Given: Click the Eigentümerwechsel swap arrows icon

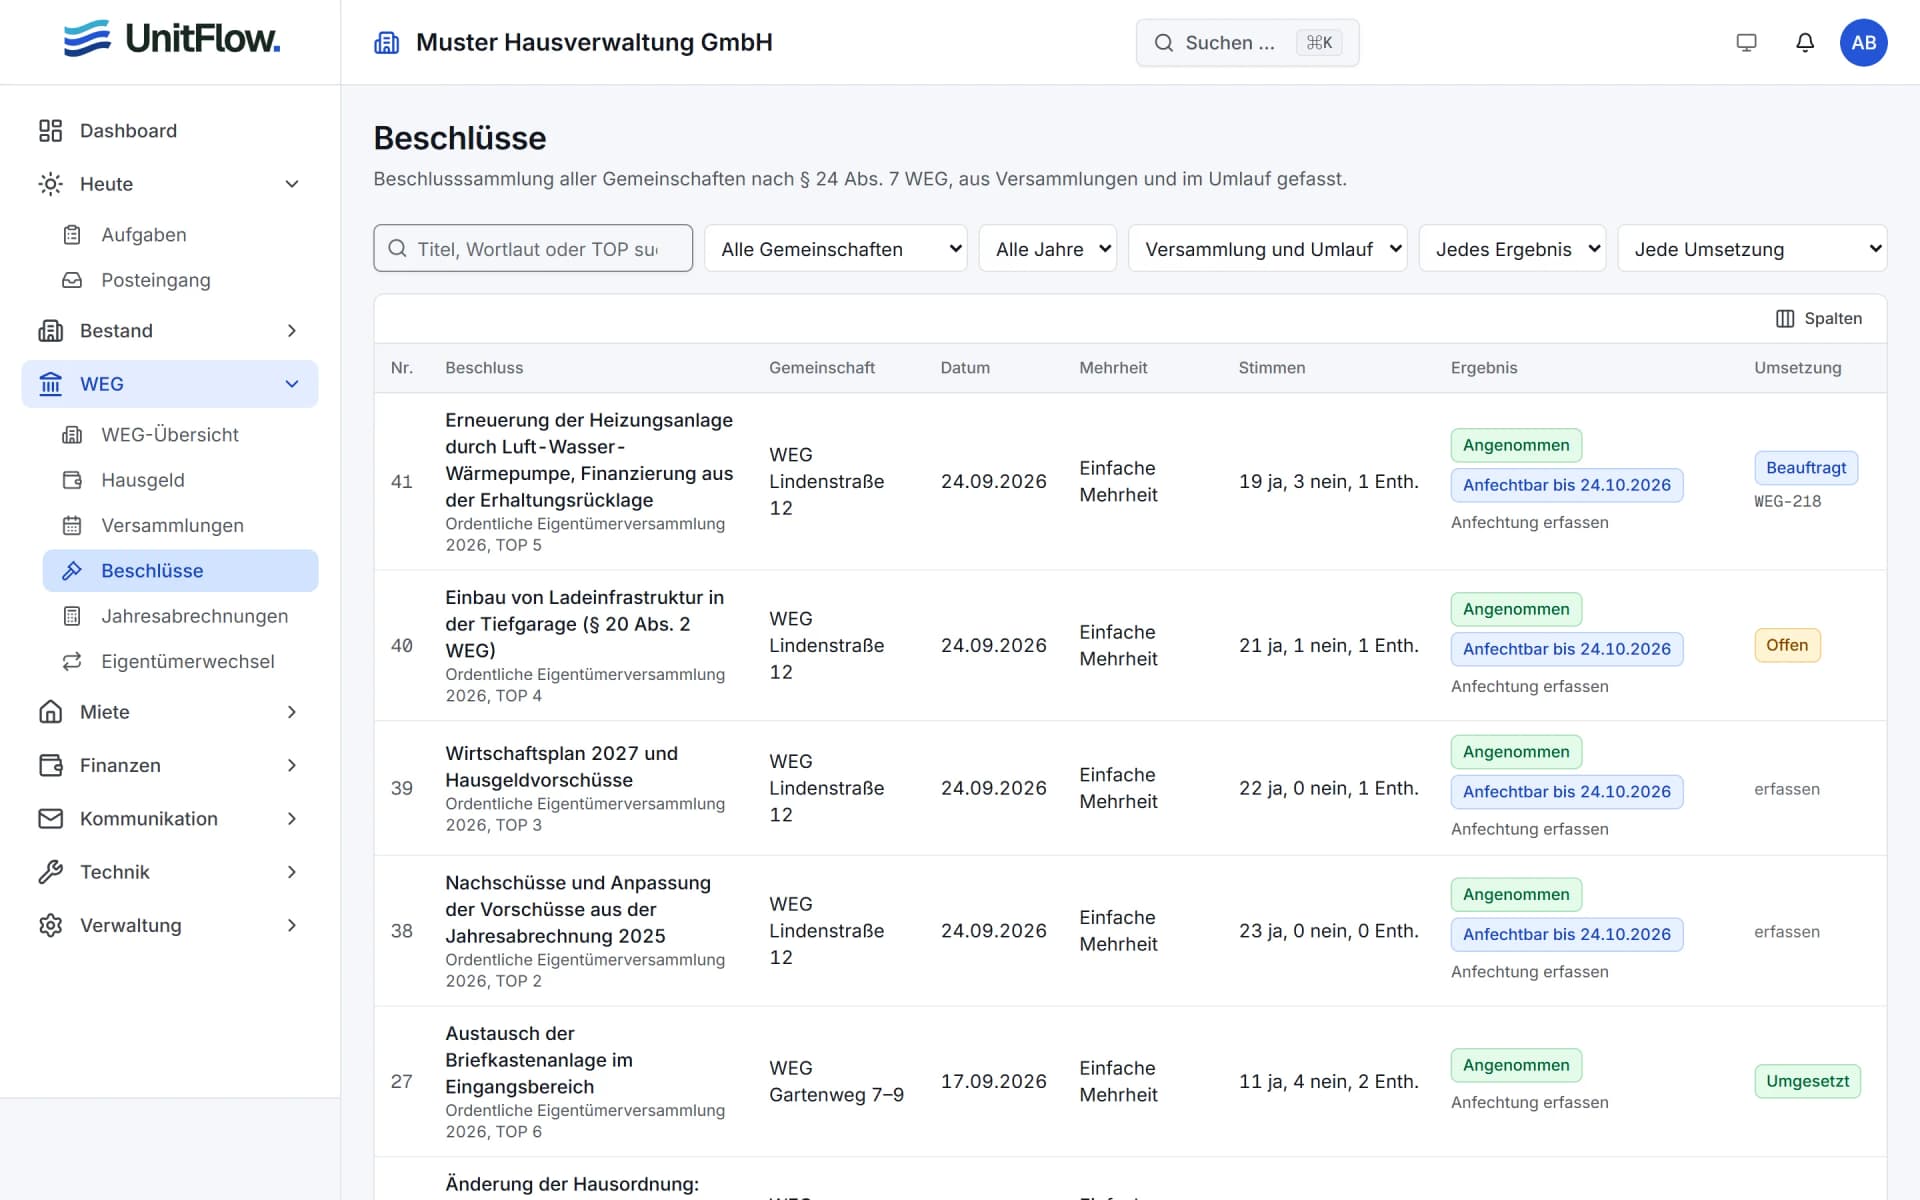Looking at the screenshot, I should (72, 661).
